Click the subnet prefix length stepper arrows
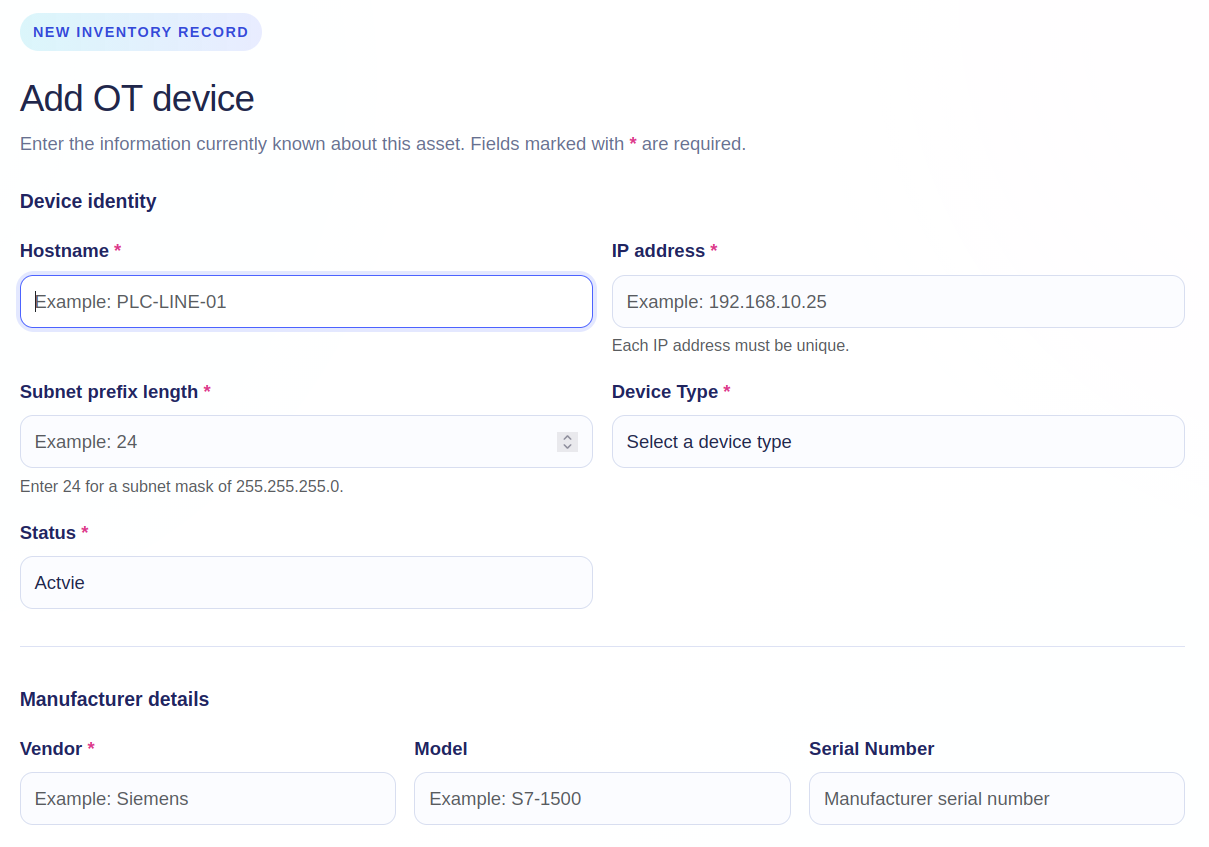The image size is (1209, 847). pyautogui.click(x=567, y=441)
